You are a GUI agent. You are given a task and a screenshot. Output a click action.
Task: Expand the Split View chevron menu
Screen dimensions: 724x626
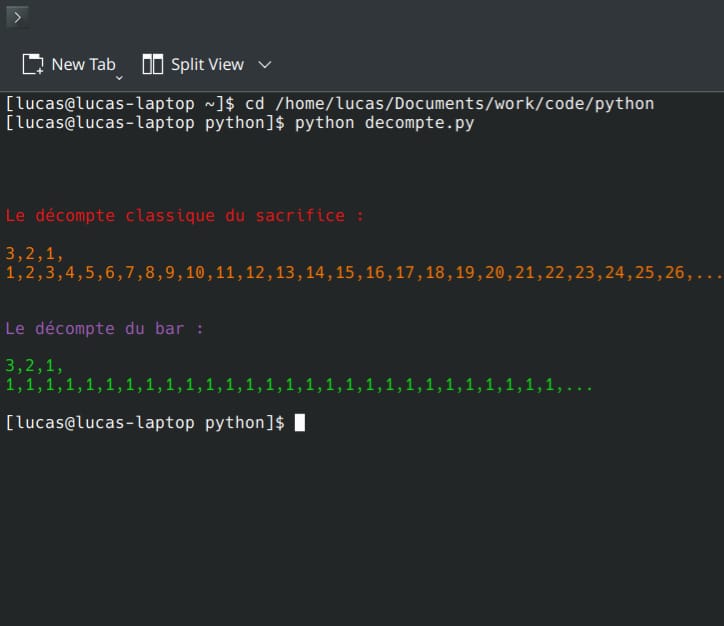[x=265, y=64]
